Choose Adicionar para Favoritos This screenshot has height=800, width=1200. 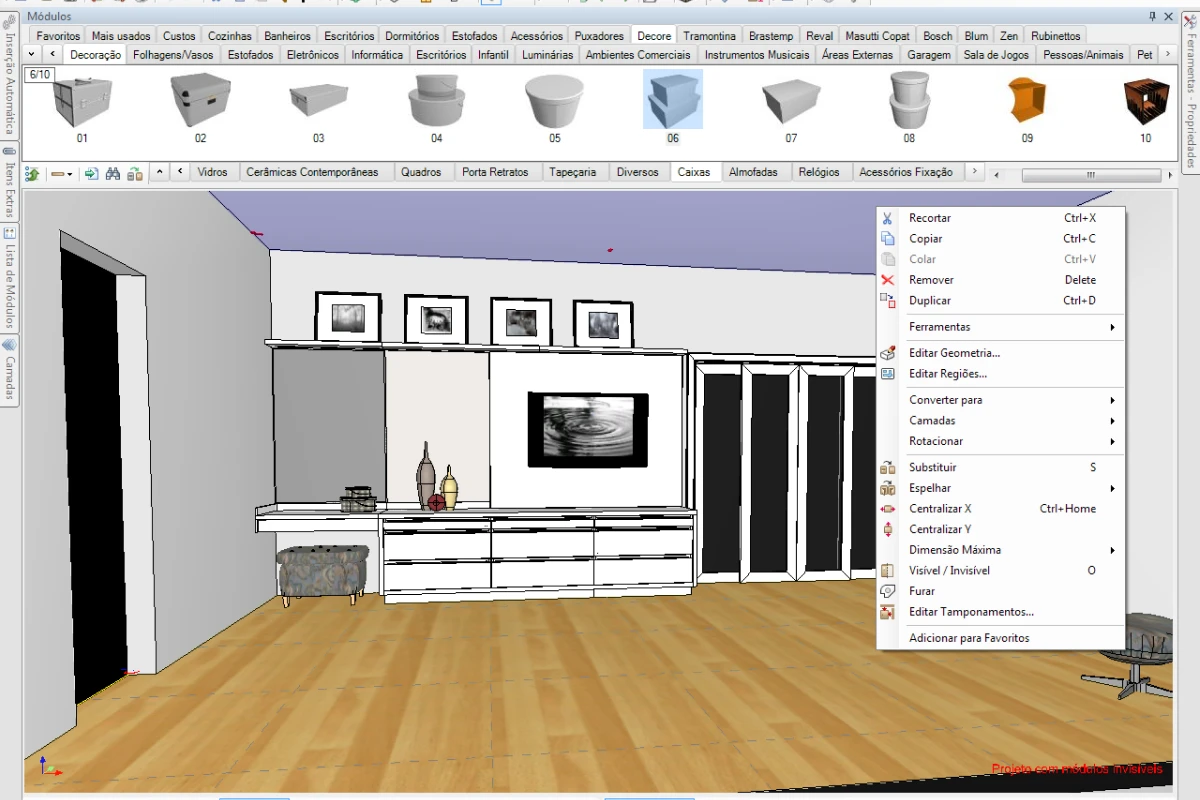968,638
